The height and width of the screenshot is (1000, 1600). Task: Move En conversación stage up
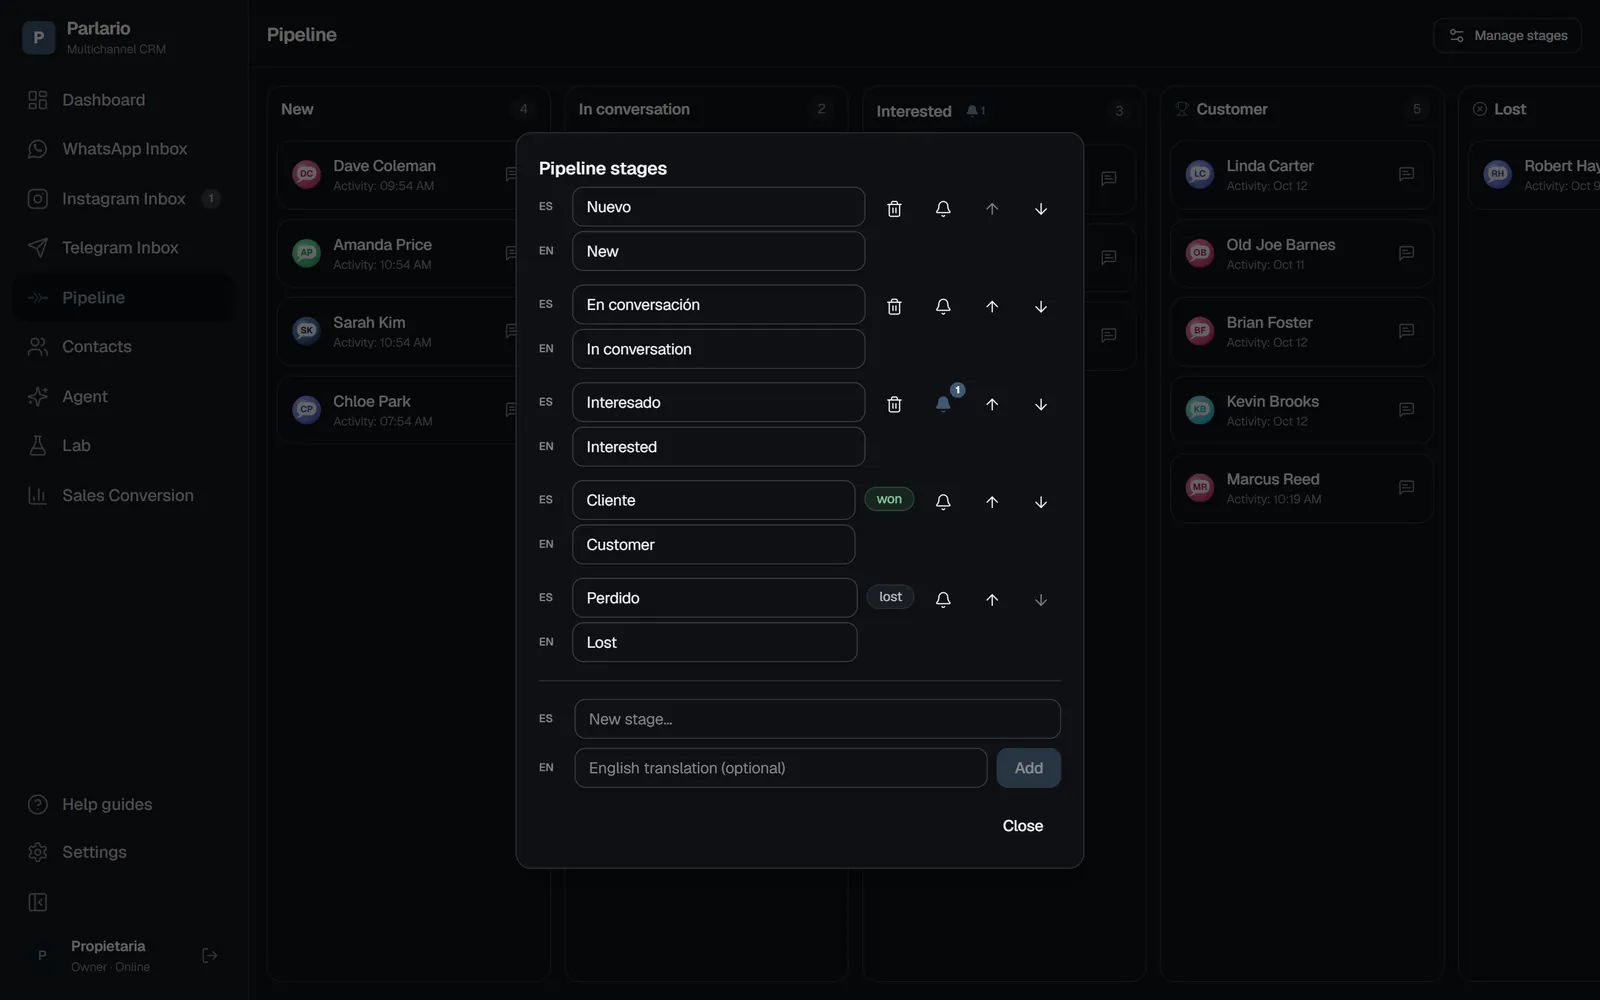pyautogui.click(x=992, y=306)
